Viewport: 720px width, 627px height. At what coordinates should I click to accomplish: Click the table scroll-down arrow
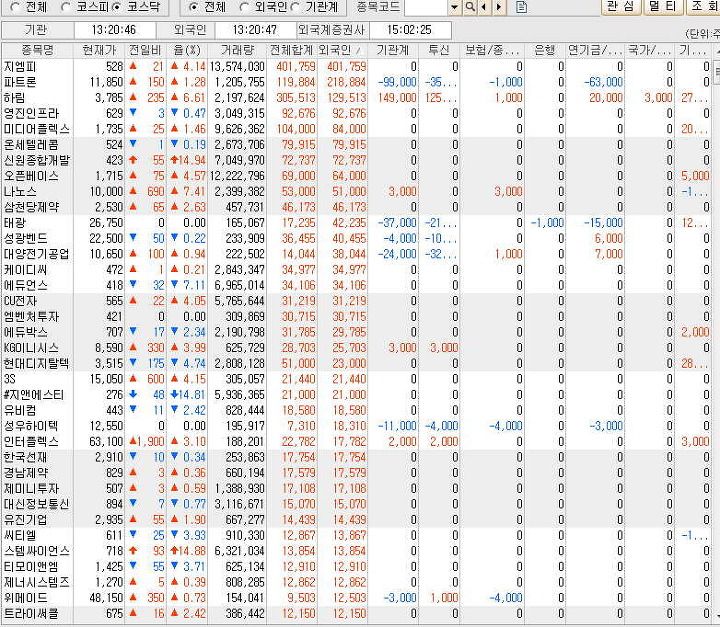point(717,614)
